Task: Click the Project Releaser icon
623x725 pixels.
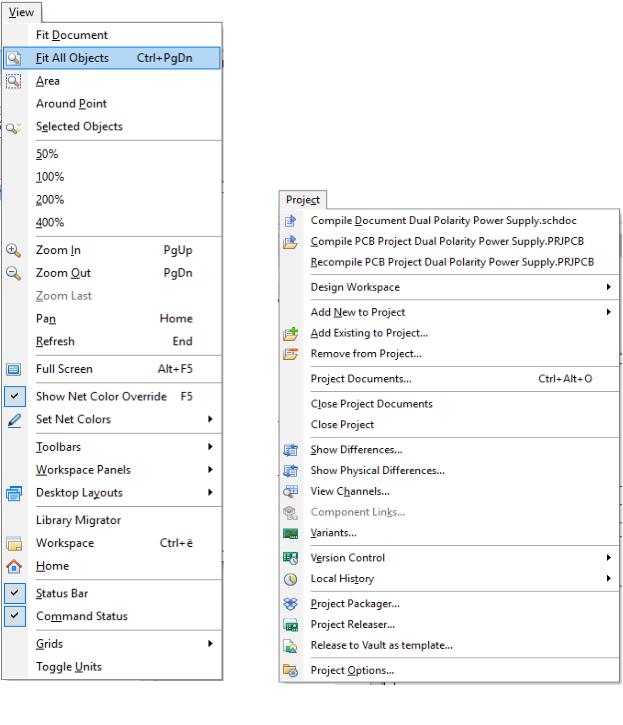Action: [x=290, y=625]
